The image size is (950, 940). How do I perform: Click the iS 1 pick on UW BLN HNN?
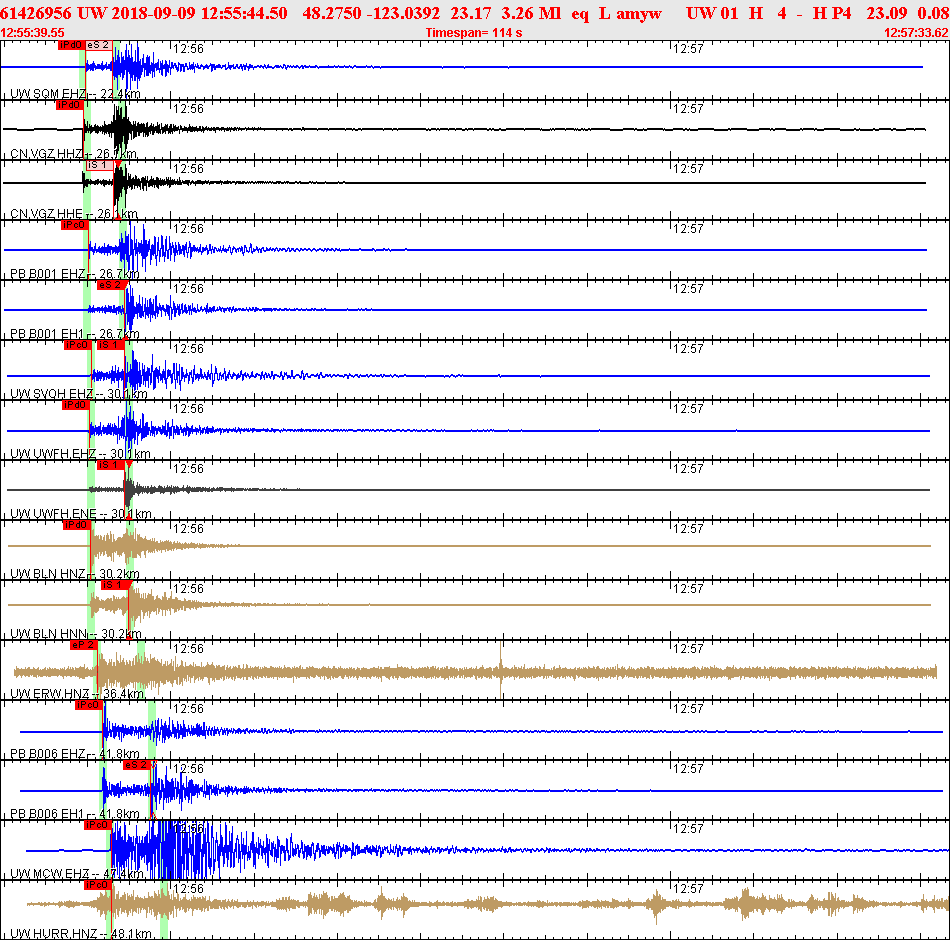115,585
